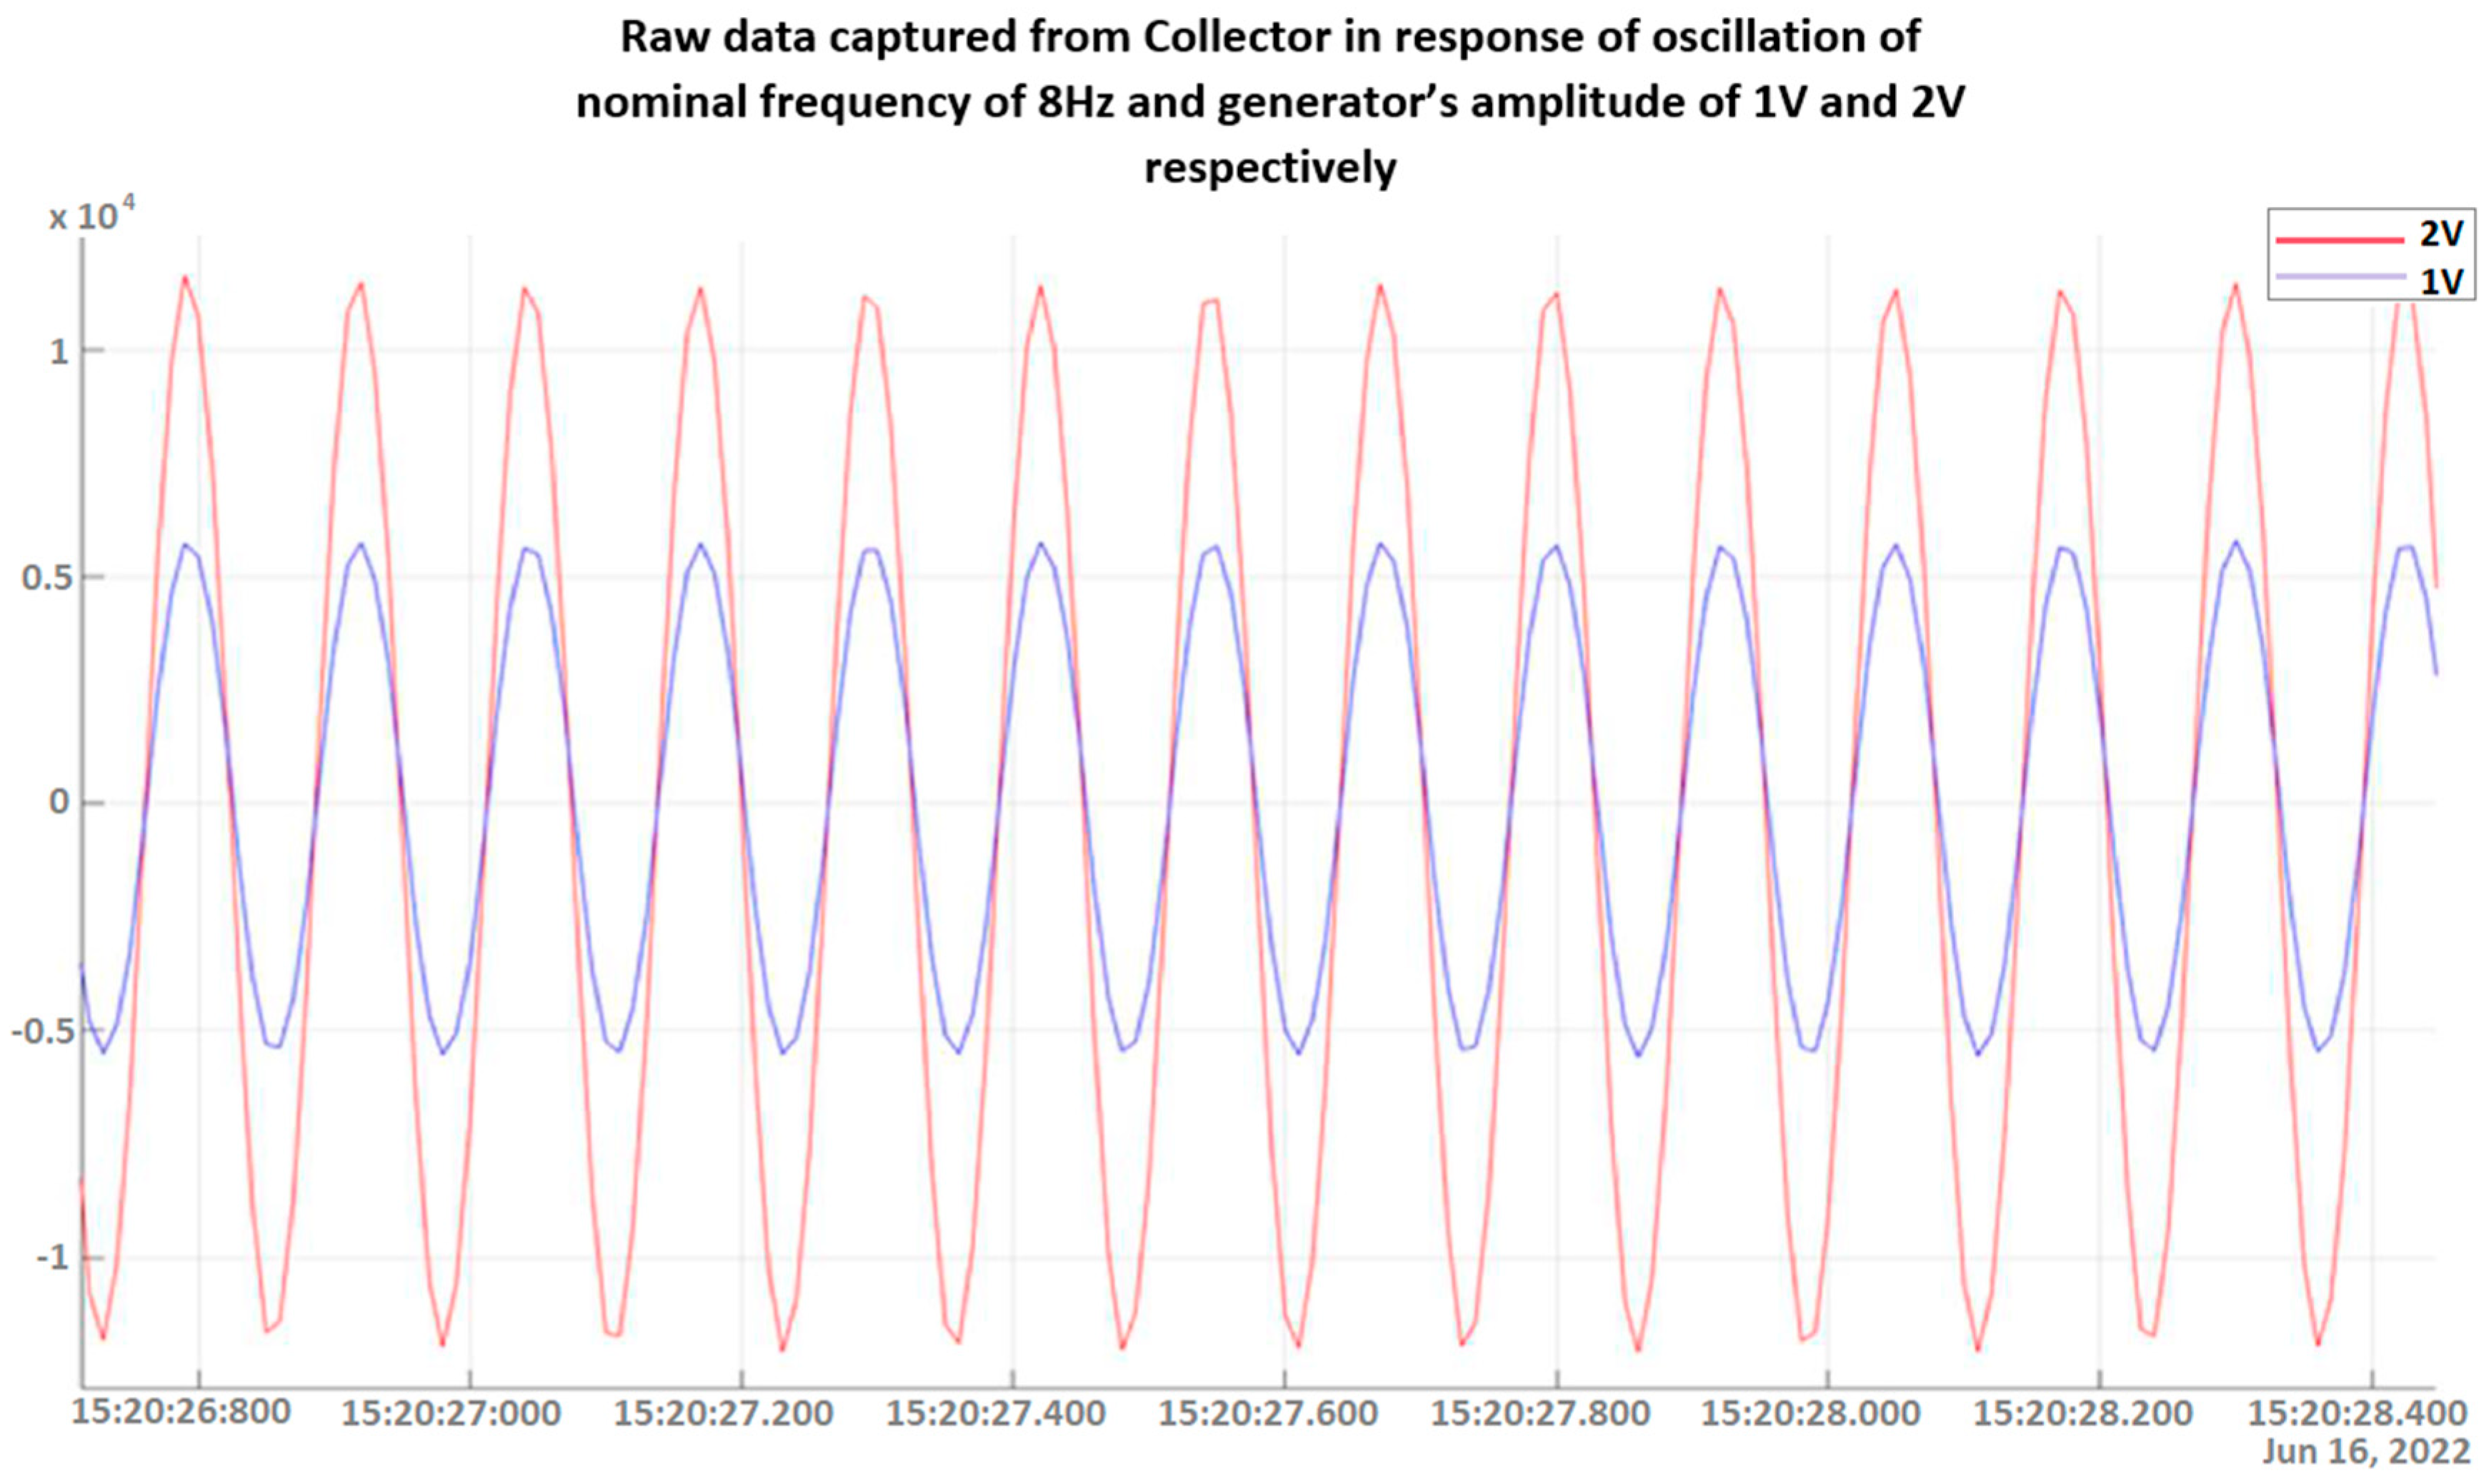
Task: Click the 15:20:27.600 time tick label
Action: (1268, 1414)
